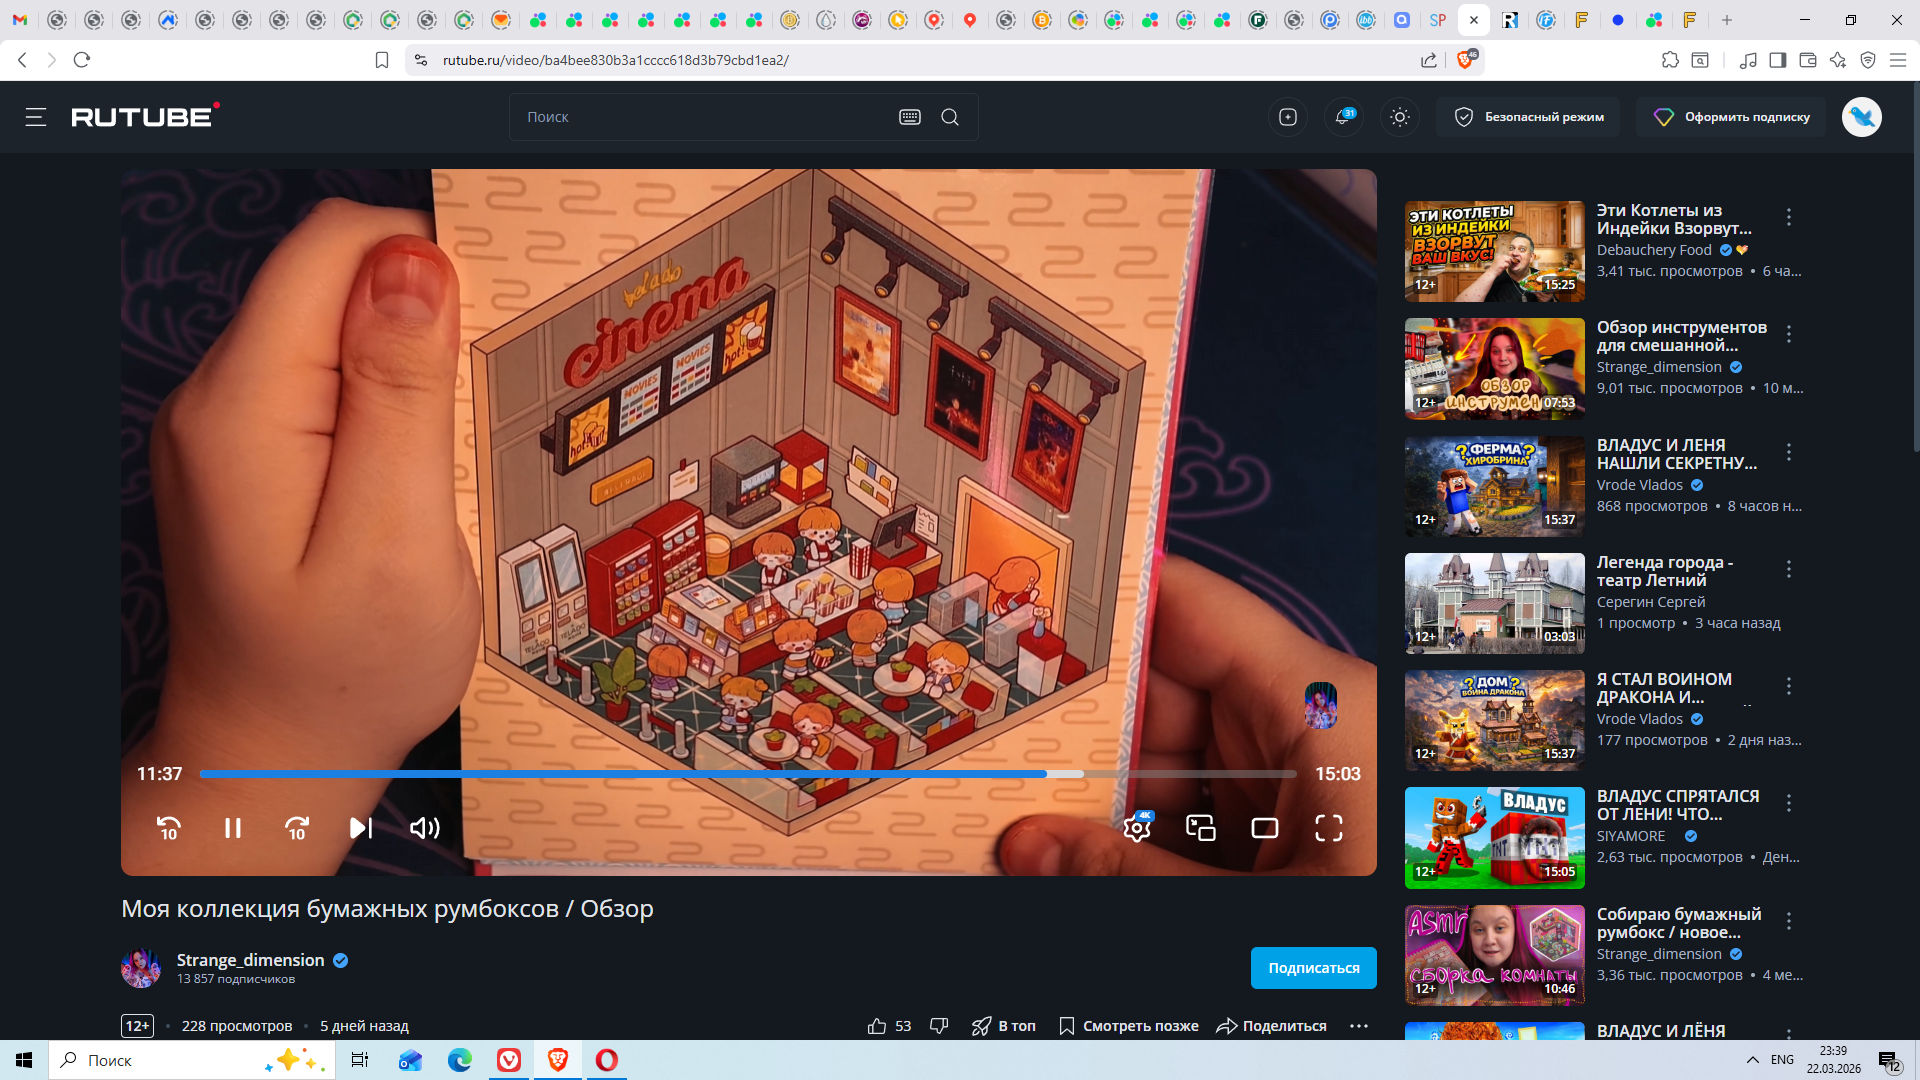
Task: Open video quality settings gear
Action: 1137,828
